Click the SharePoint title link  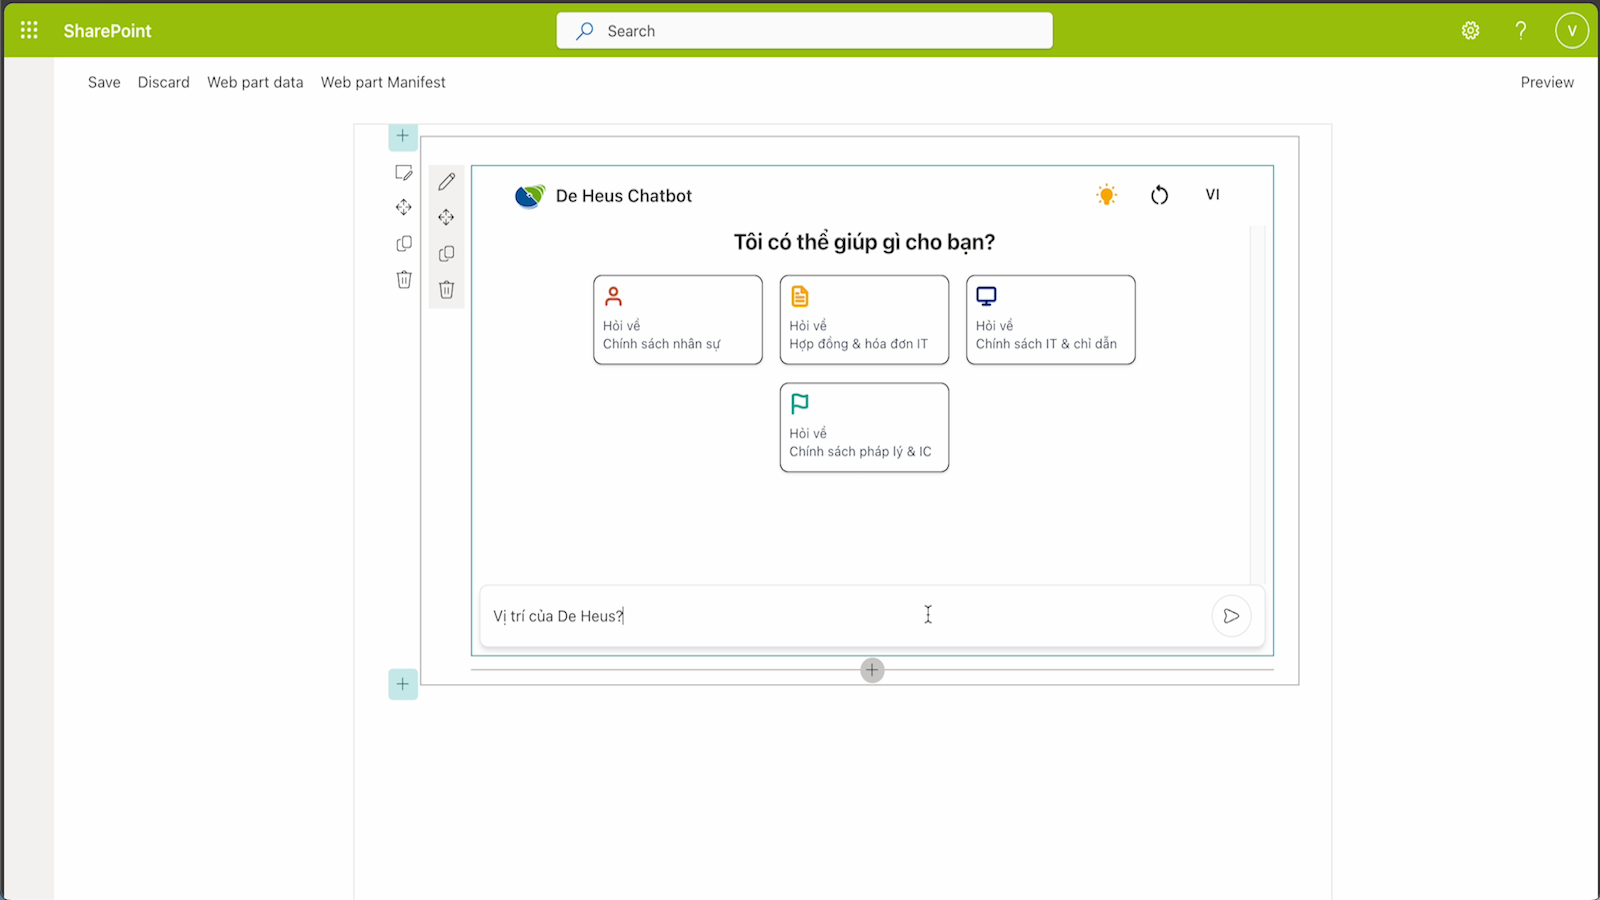108,31
